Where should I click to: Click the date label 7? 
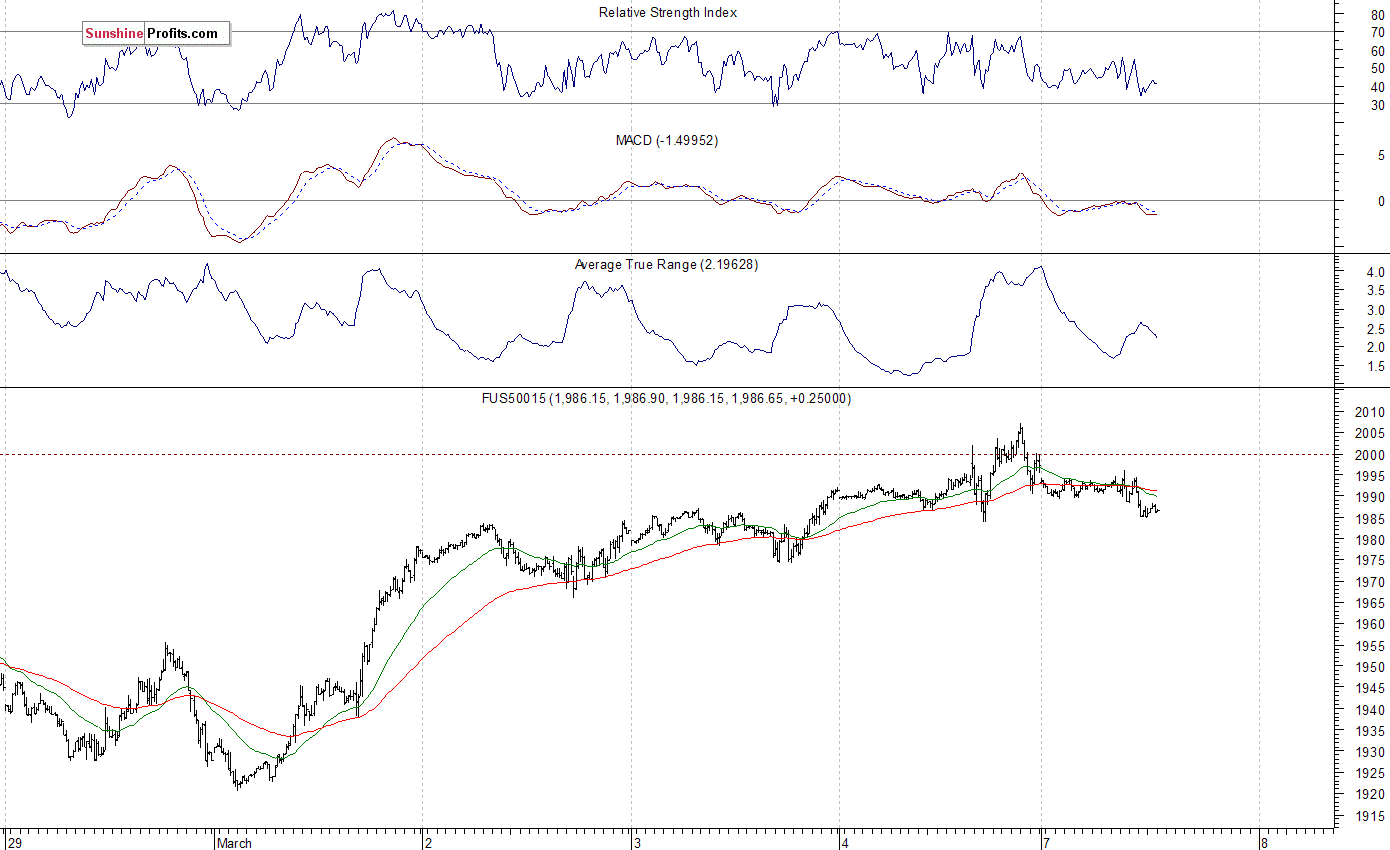point(1046,843)
